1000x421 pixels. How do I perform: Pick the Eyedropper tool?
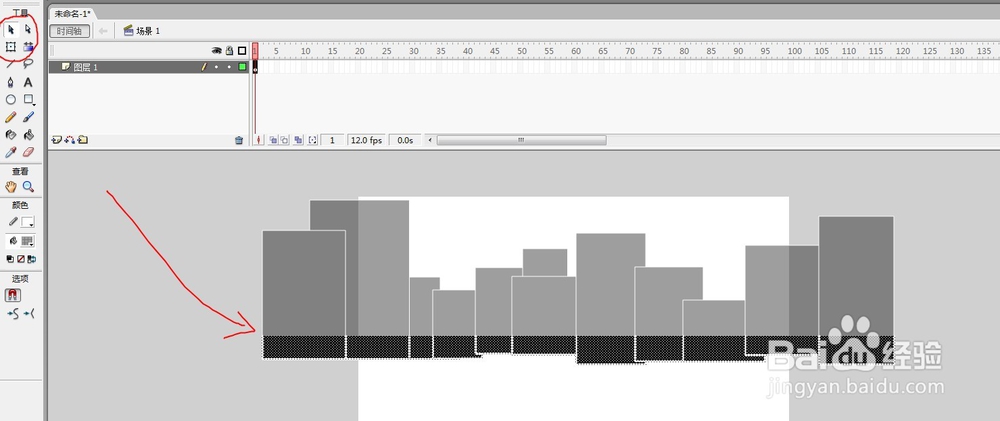(11, 152)
